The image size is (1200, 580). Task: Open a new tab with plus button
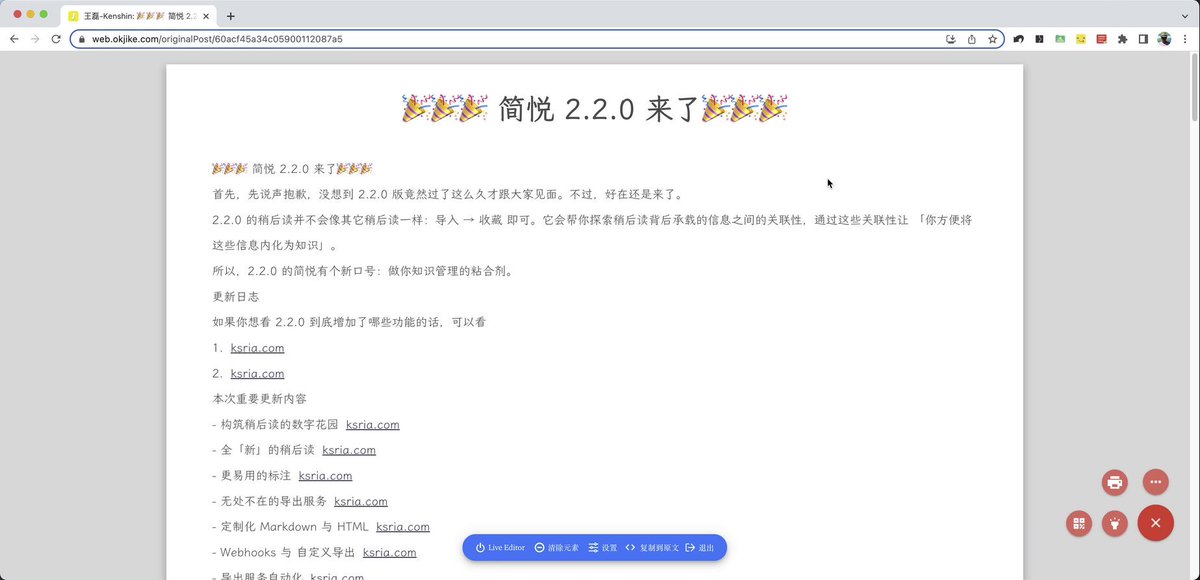(231, 16)
